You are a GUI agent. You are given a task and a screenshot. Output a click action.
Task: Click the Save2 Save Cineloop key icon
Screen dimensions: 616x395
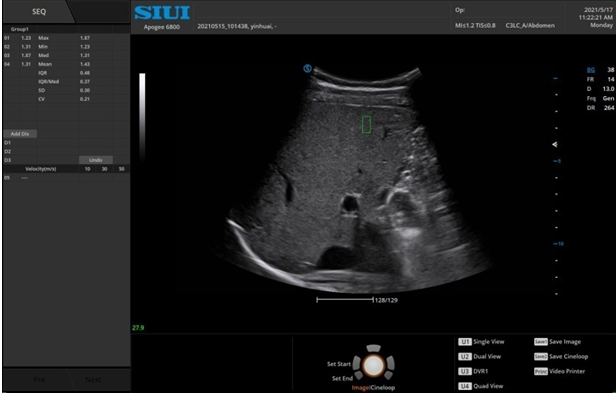541,356
